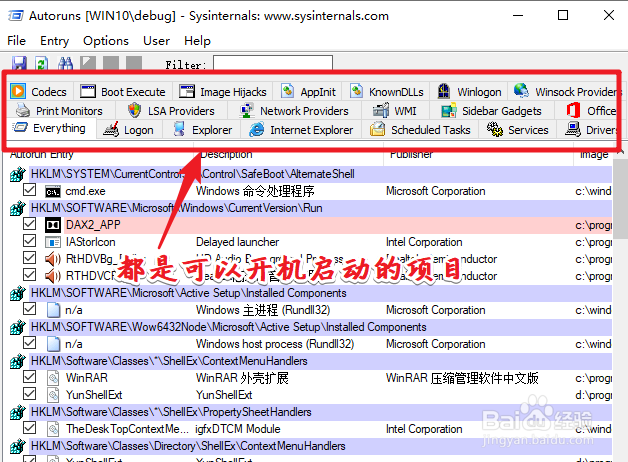Open the Options menu
Viewport: 628px width, 462px height.
coord(106,41)
